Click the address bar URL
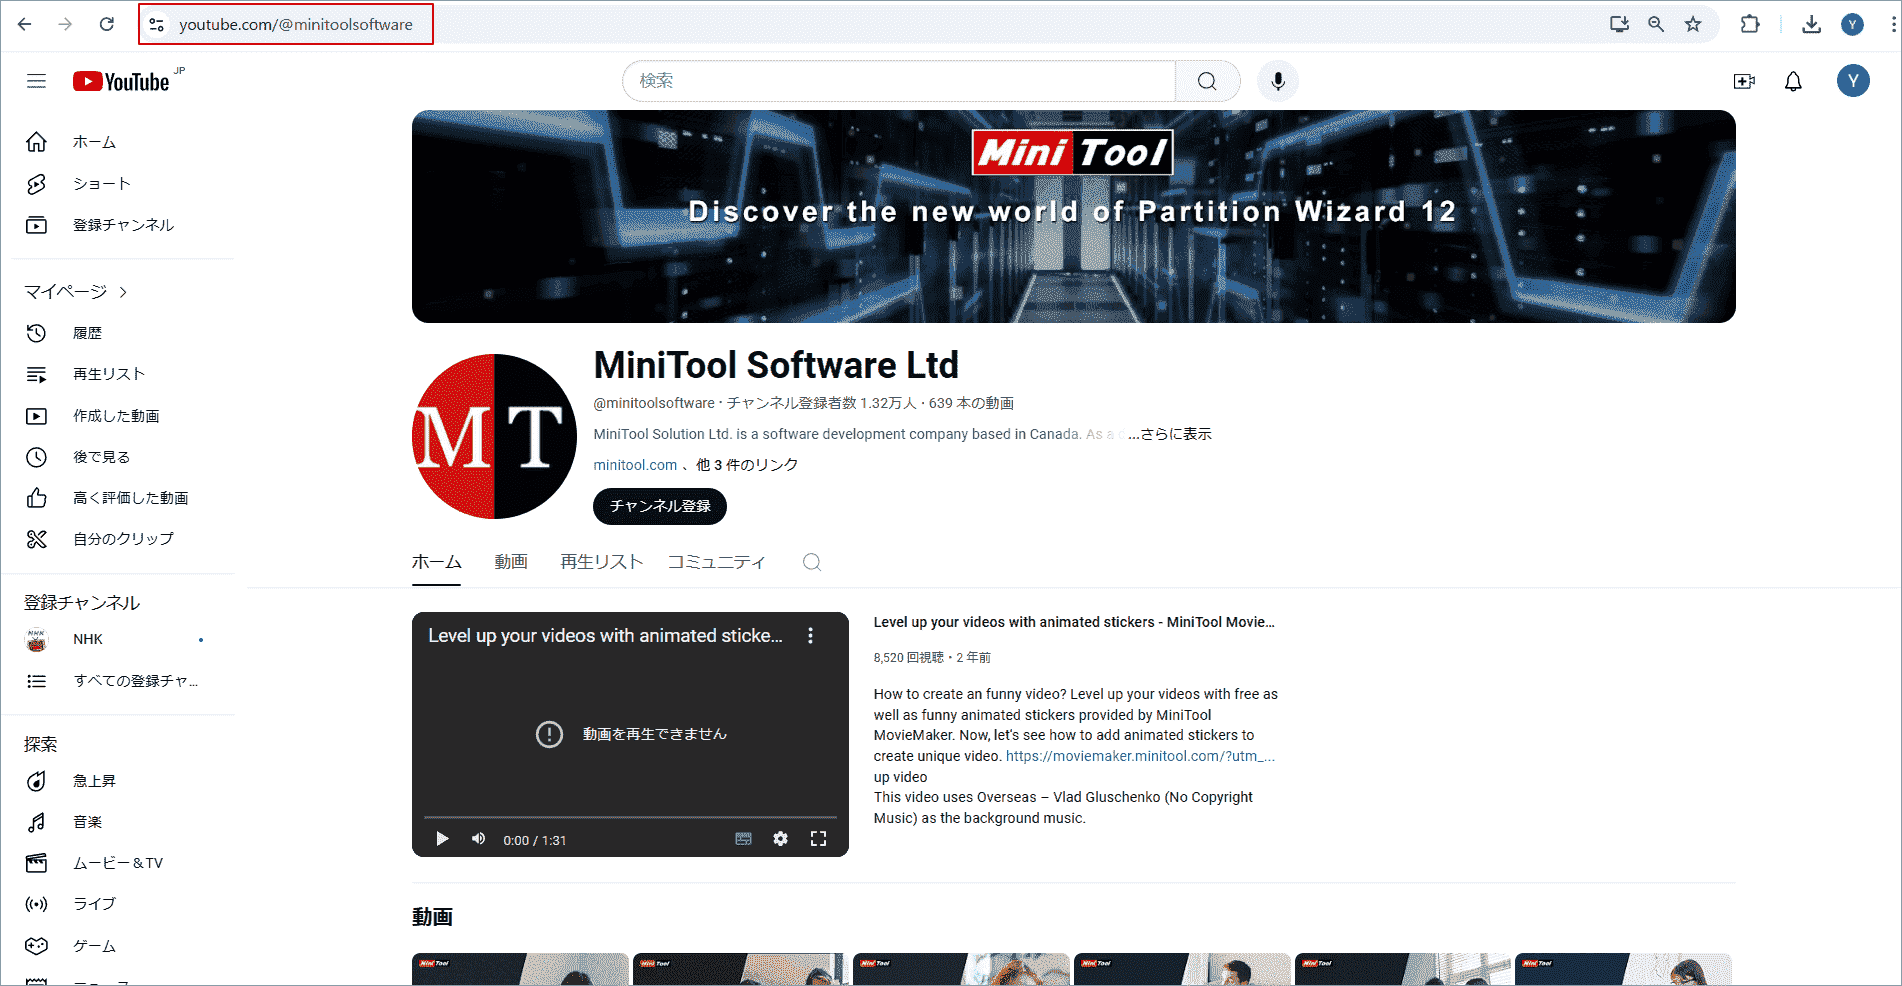Image resolution: width=1902 pixels, height=986 pixels. (296, 24)
